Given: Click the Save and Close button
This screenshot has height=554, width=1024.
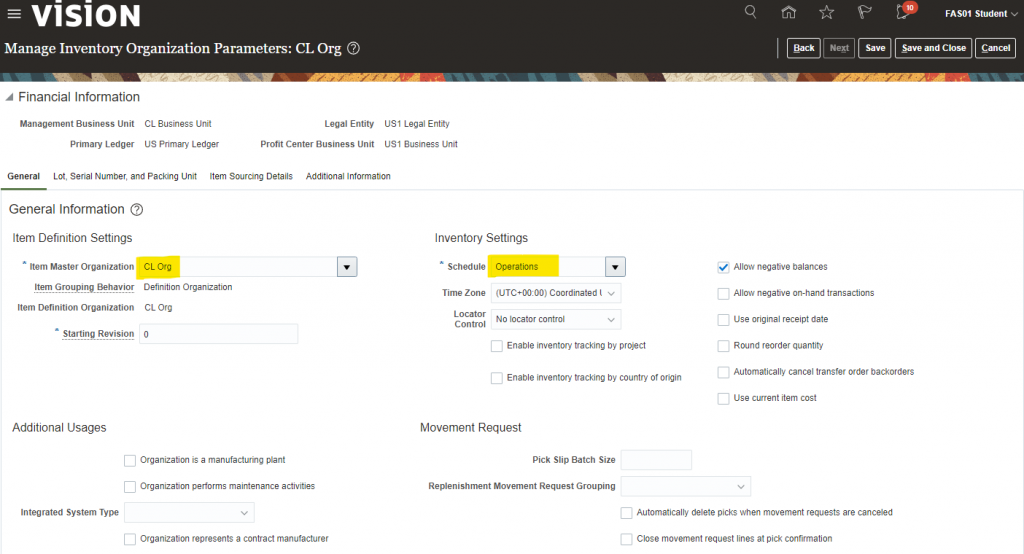Looking at the screenshot, I should click(933, 48).
